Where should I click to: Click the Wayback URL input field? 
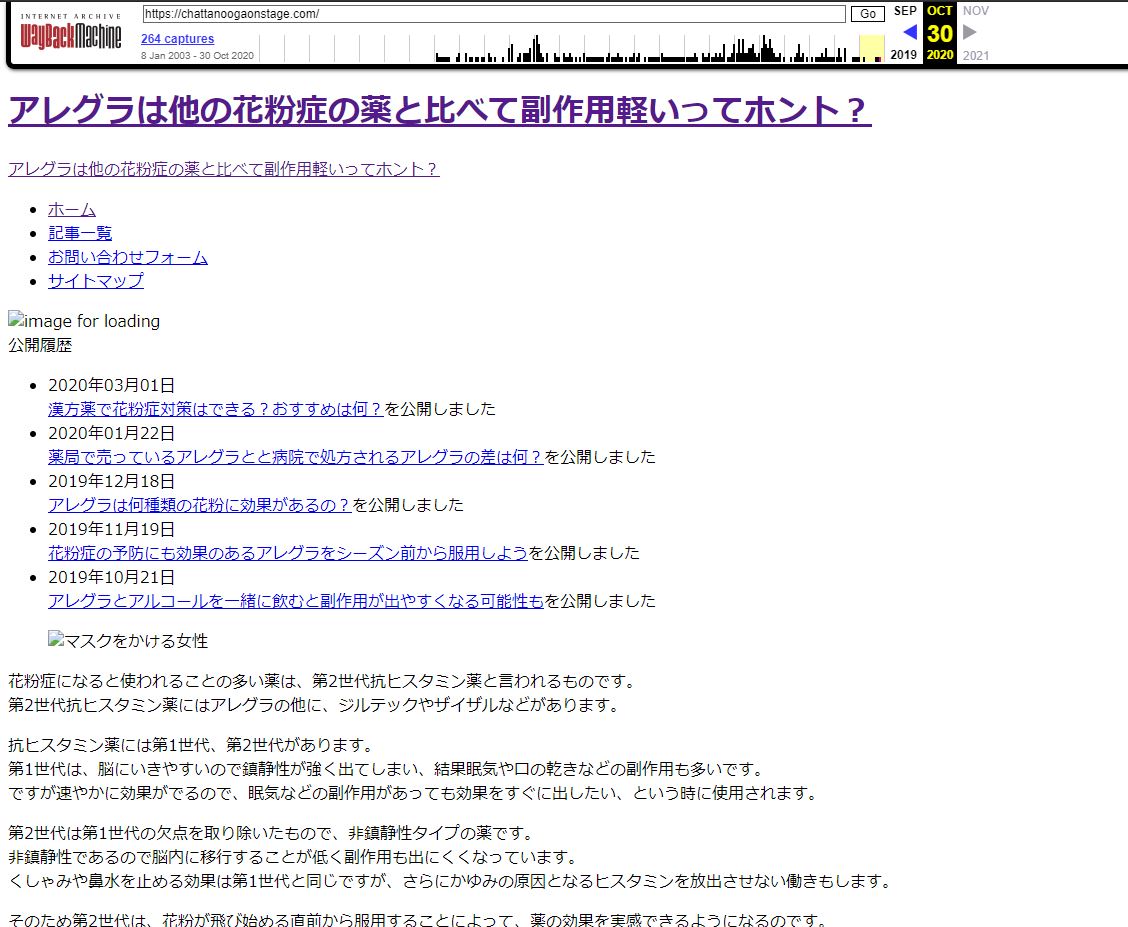point(494,14)
